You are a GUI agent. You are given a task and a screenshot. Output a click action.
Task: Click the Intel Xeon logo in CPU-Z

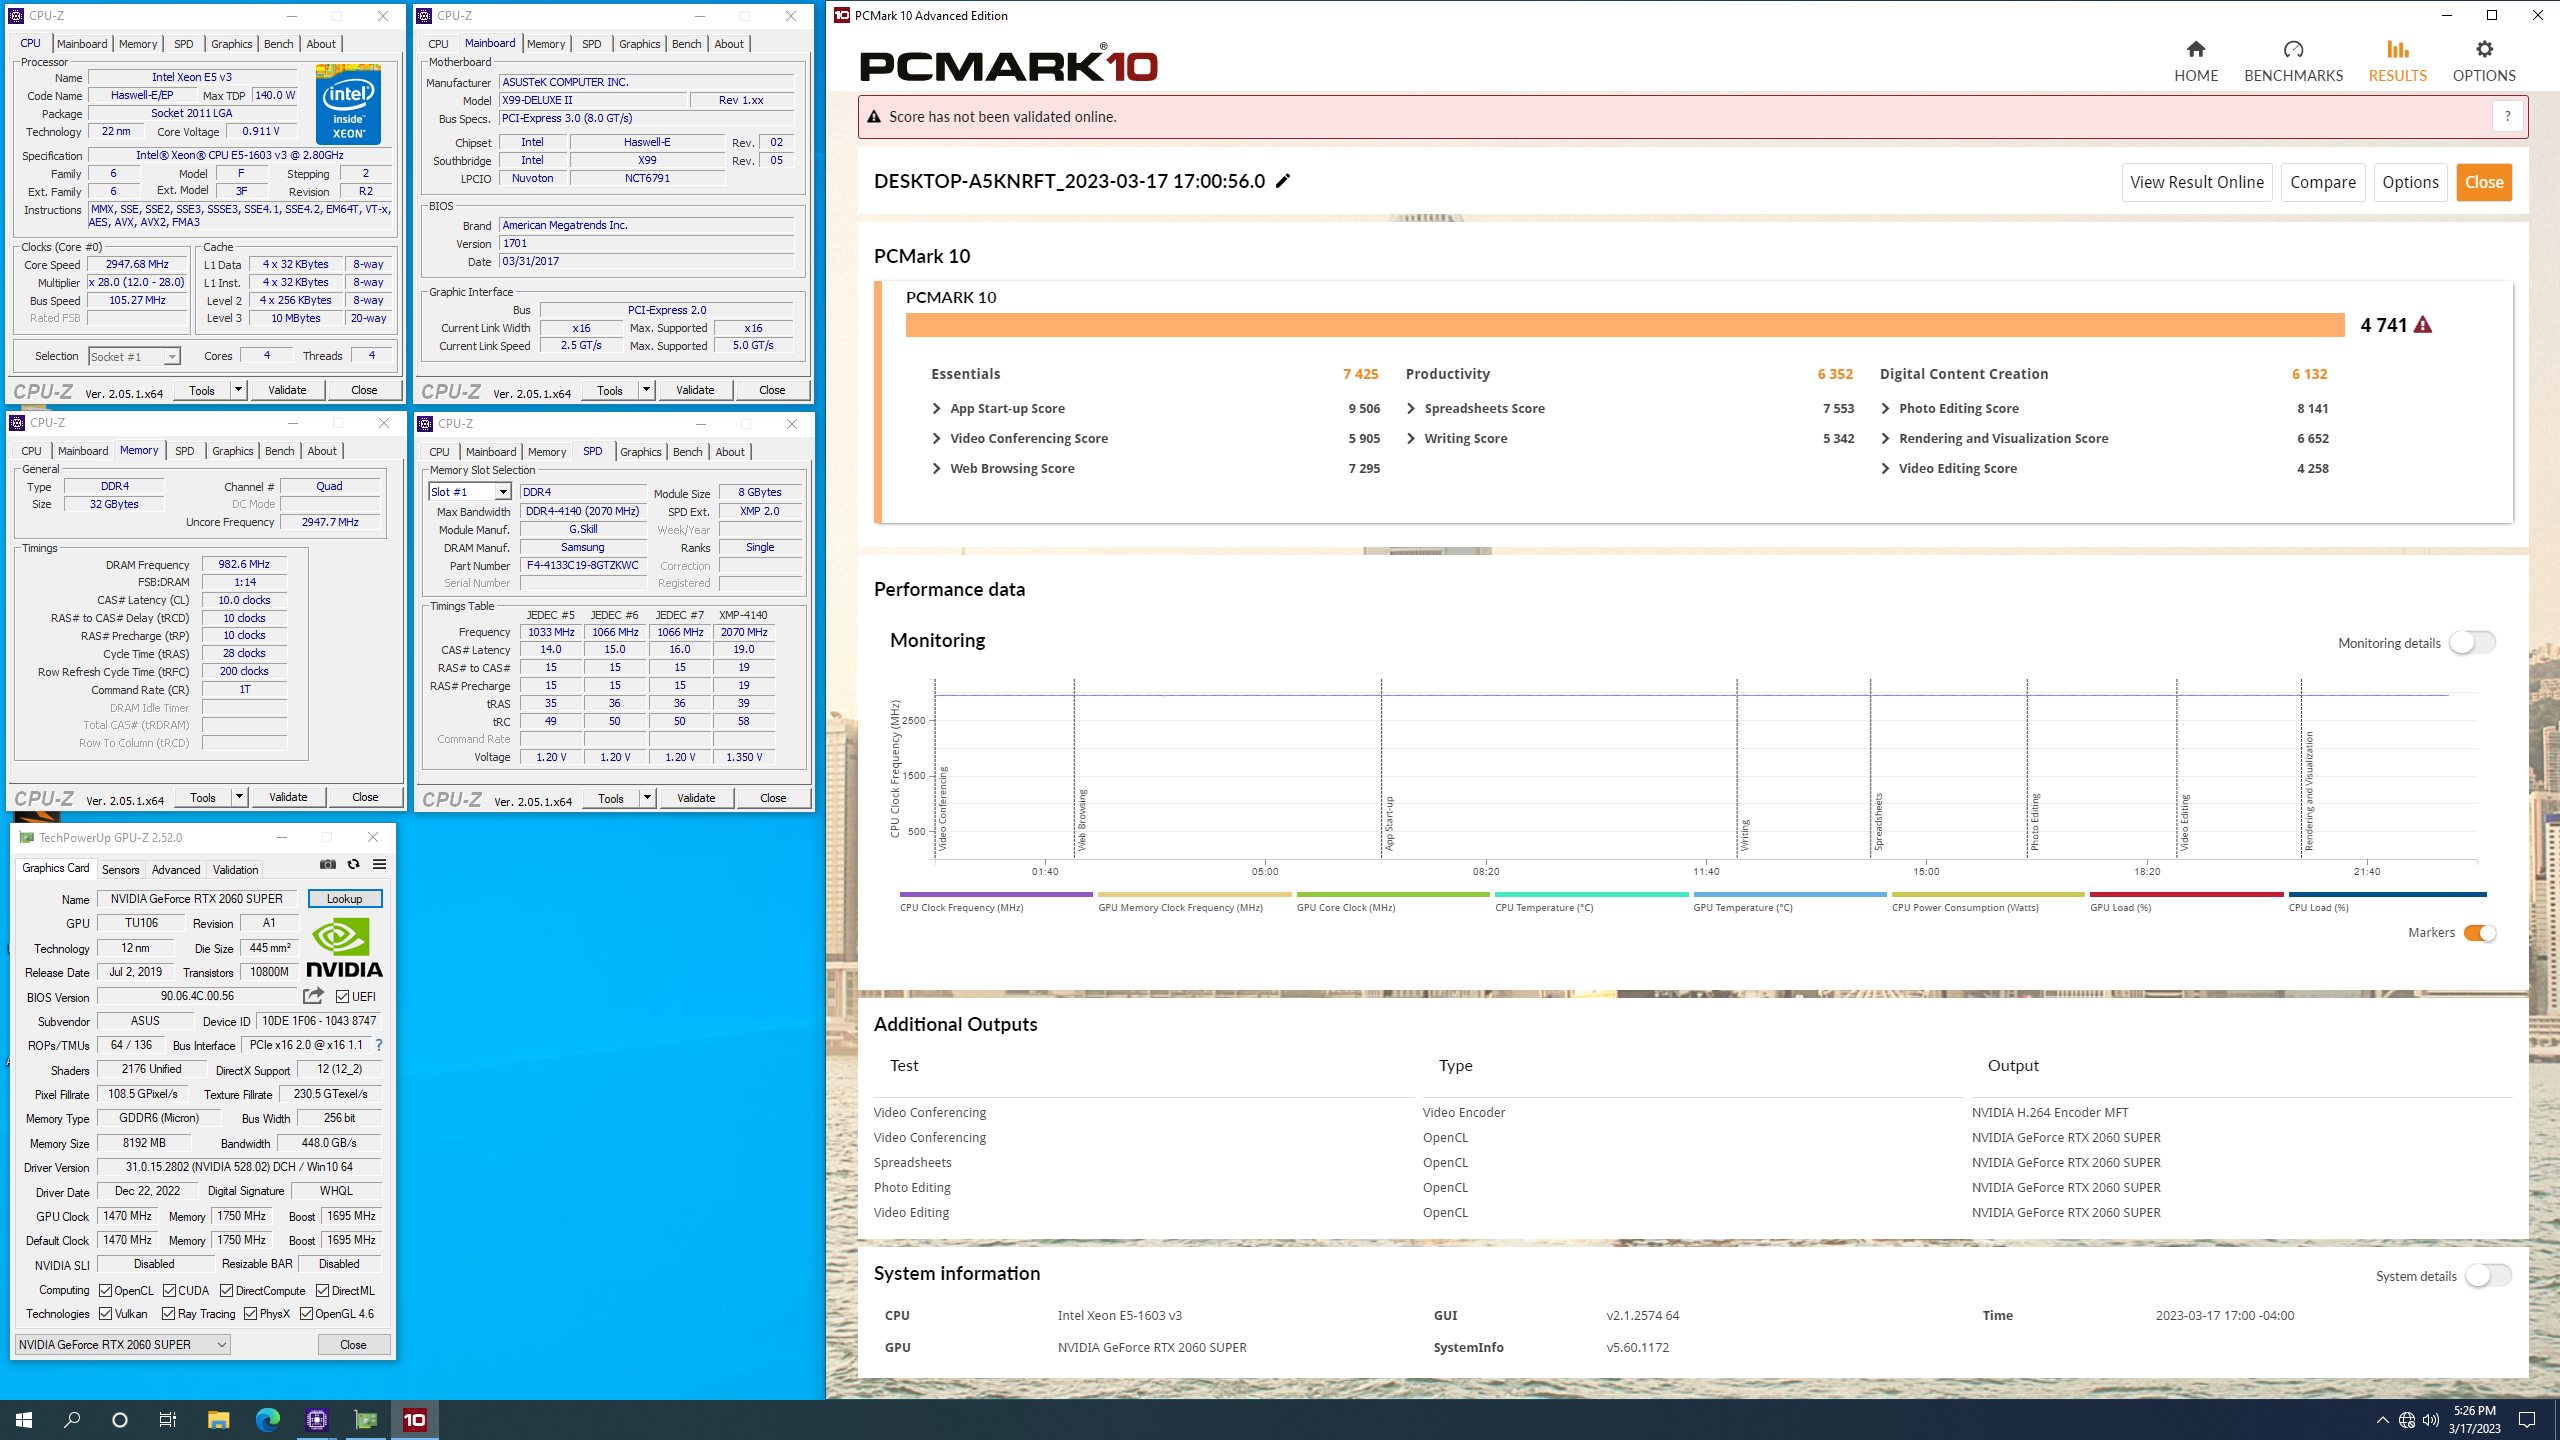click(348, 104)
